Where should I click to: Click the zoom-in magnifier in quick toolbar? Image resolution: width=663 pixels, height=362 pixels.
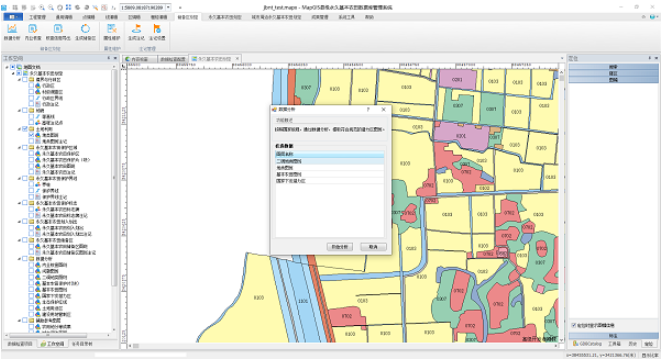41,8
